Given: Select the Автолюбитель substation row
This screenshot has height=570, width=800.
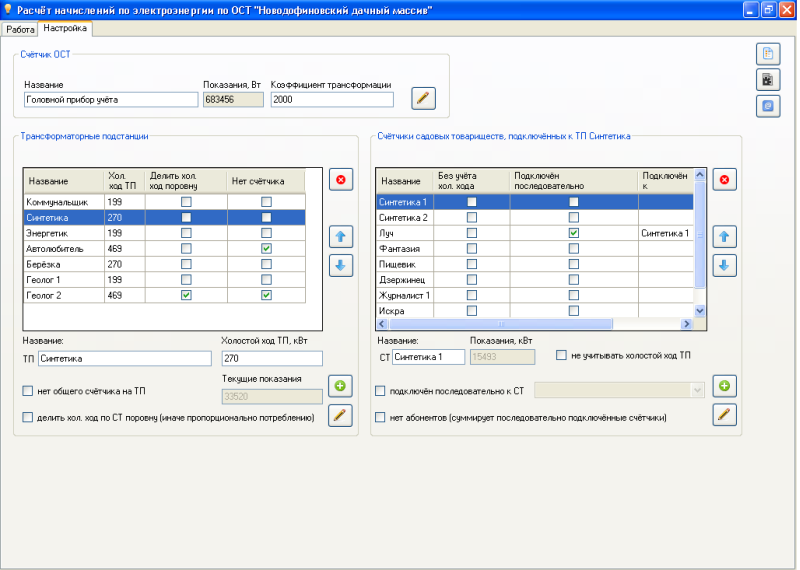Looking at the screenshot, I should (164, 249).
